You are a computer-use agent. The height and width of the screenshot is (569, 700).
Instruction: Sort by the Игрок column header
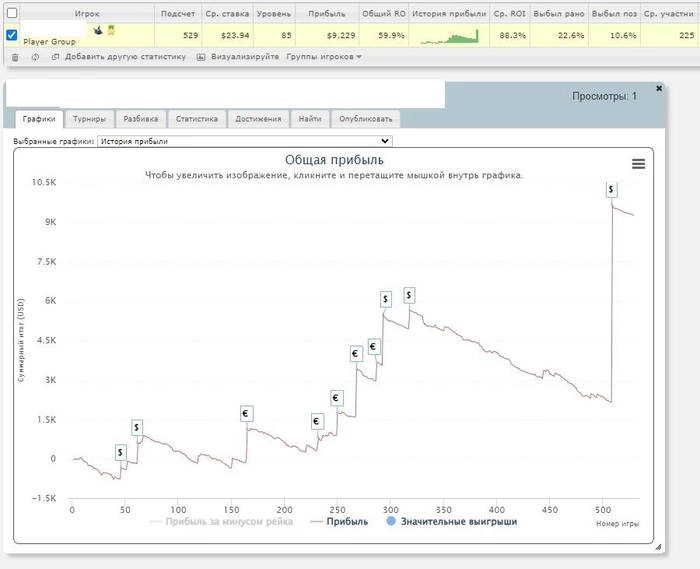pyautogui.click(x=87, y=14)
